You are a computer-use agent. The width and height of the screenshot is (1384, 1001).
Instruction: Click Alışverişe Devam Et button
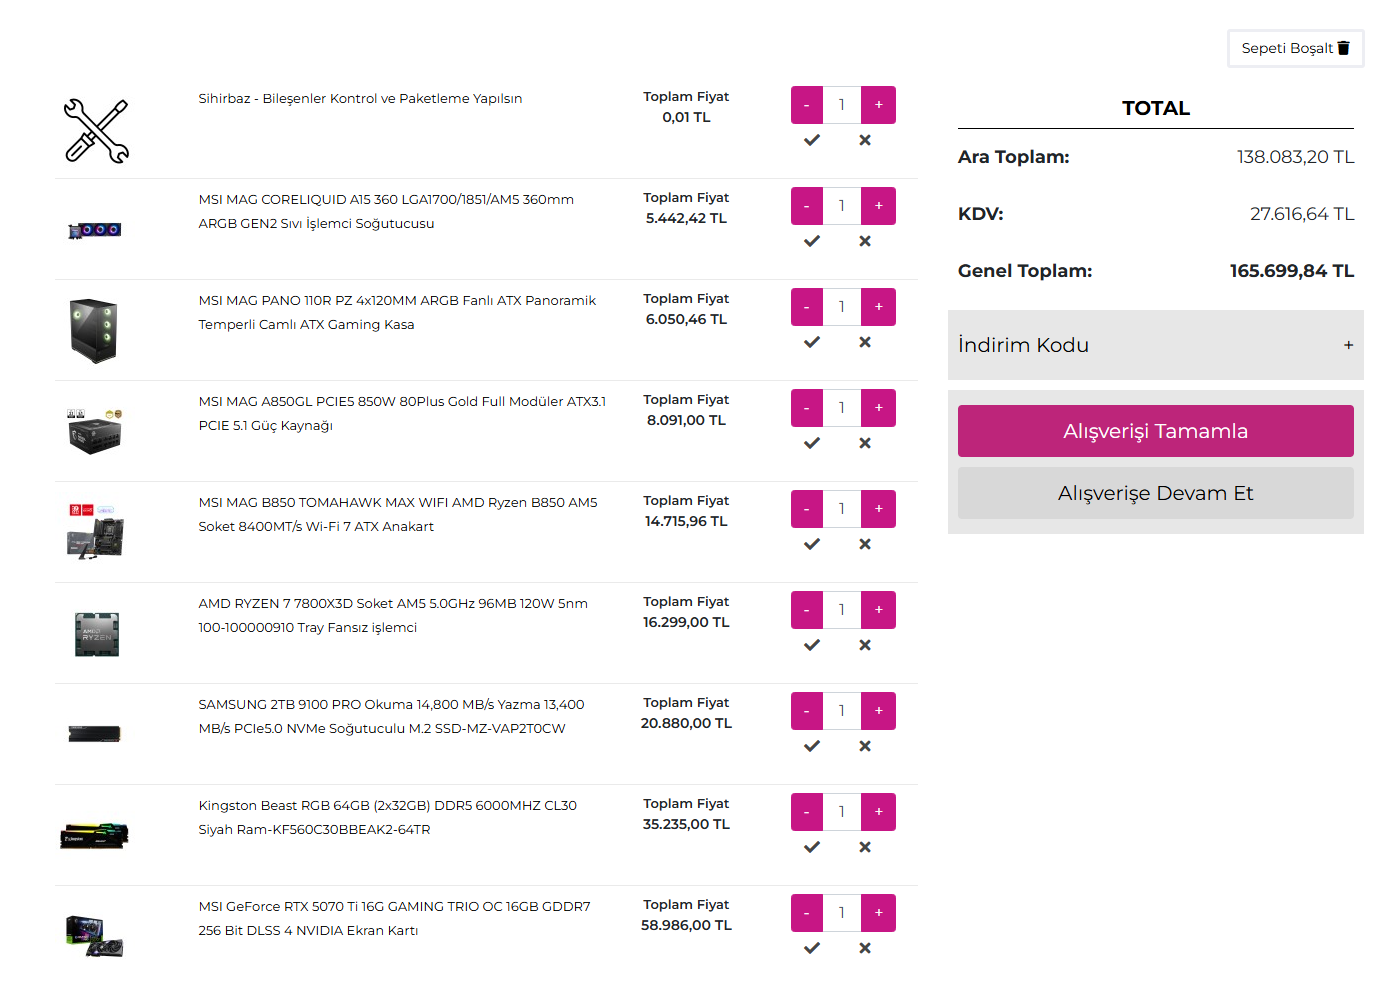pyautogui.click(x=1155, y=493)
